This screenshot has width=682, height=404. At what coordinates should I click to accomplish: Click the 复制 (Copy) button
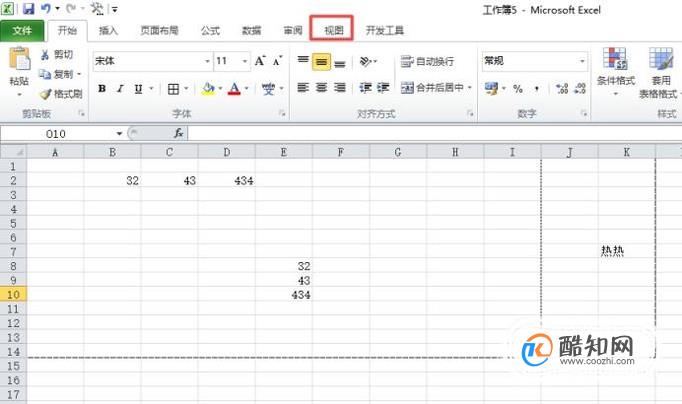pos(57,74)
